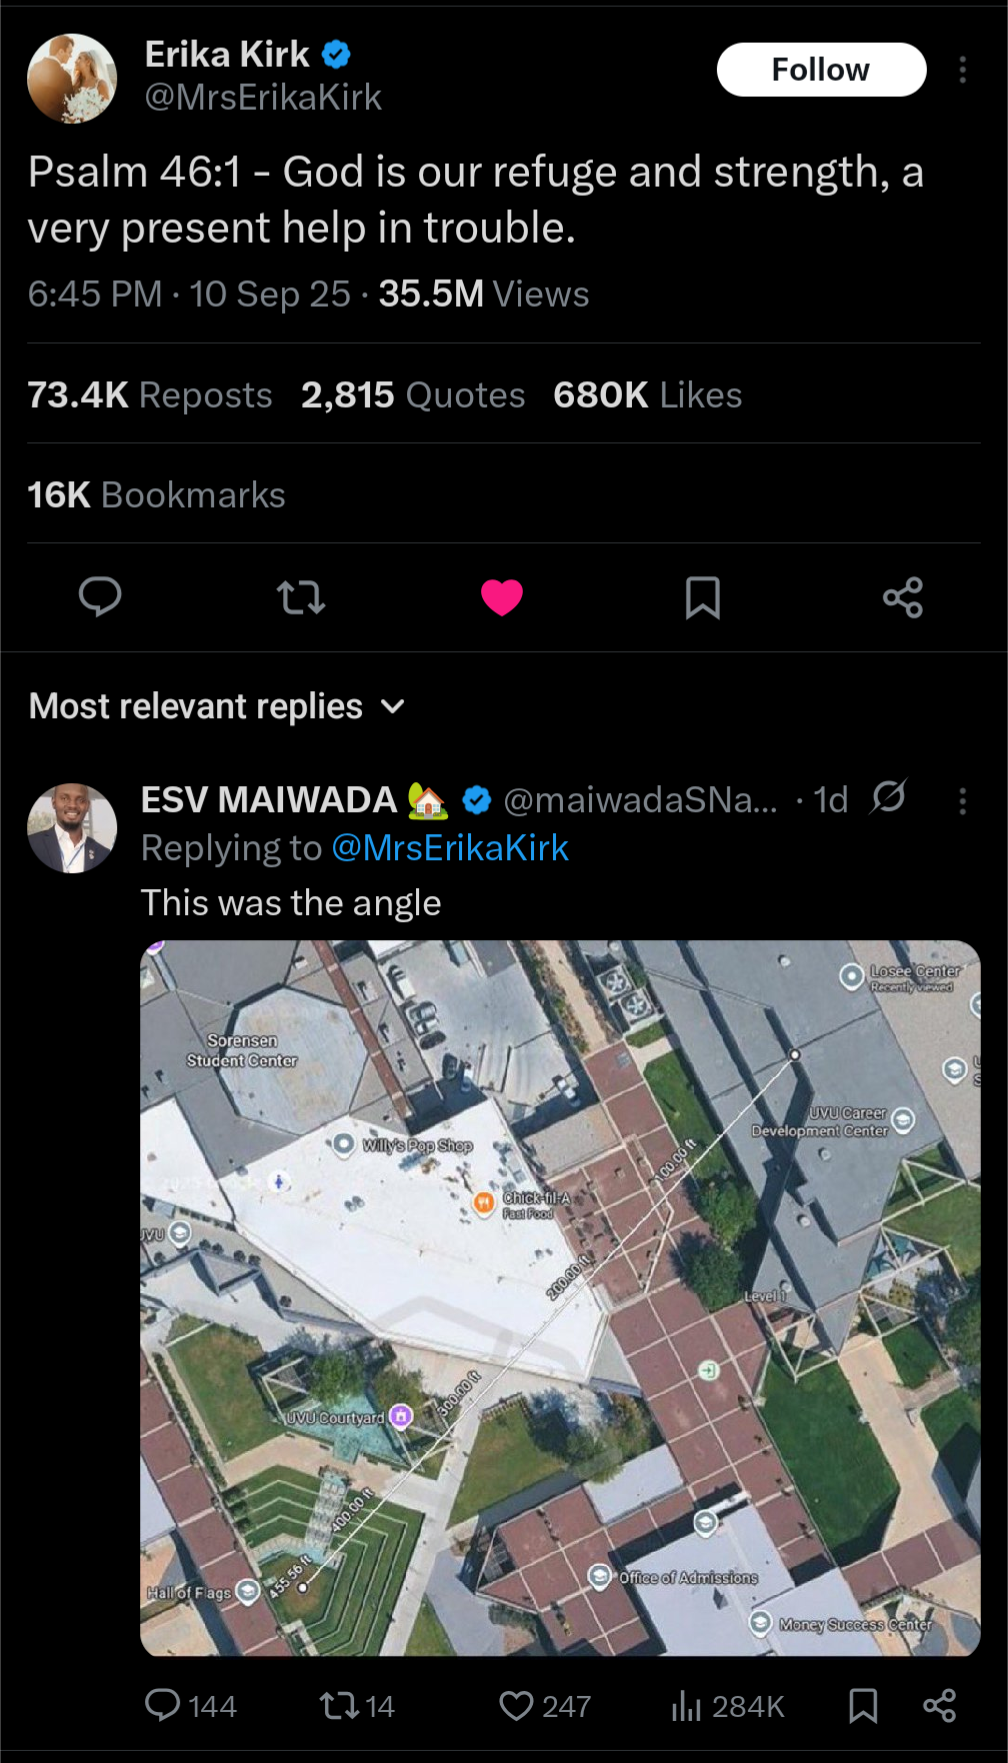Image resolution: width=1008 pixels, height=1763 pixels.
Task: Tap ESV MAIWADA's avatar
Action: click(72, 828)
